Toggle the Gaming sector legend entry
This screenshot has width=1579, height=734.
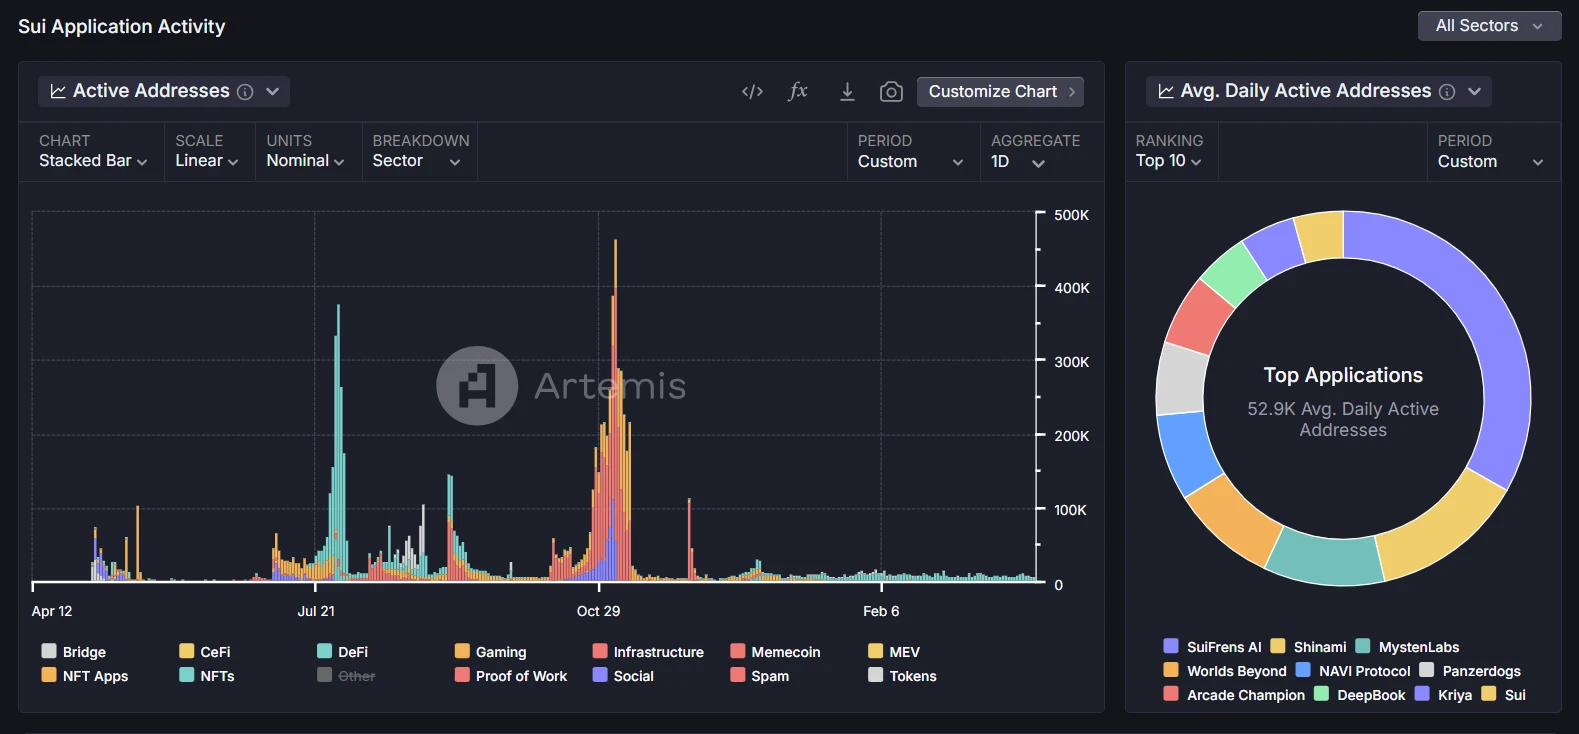pos(500,652)
